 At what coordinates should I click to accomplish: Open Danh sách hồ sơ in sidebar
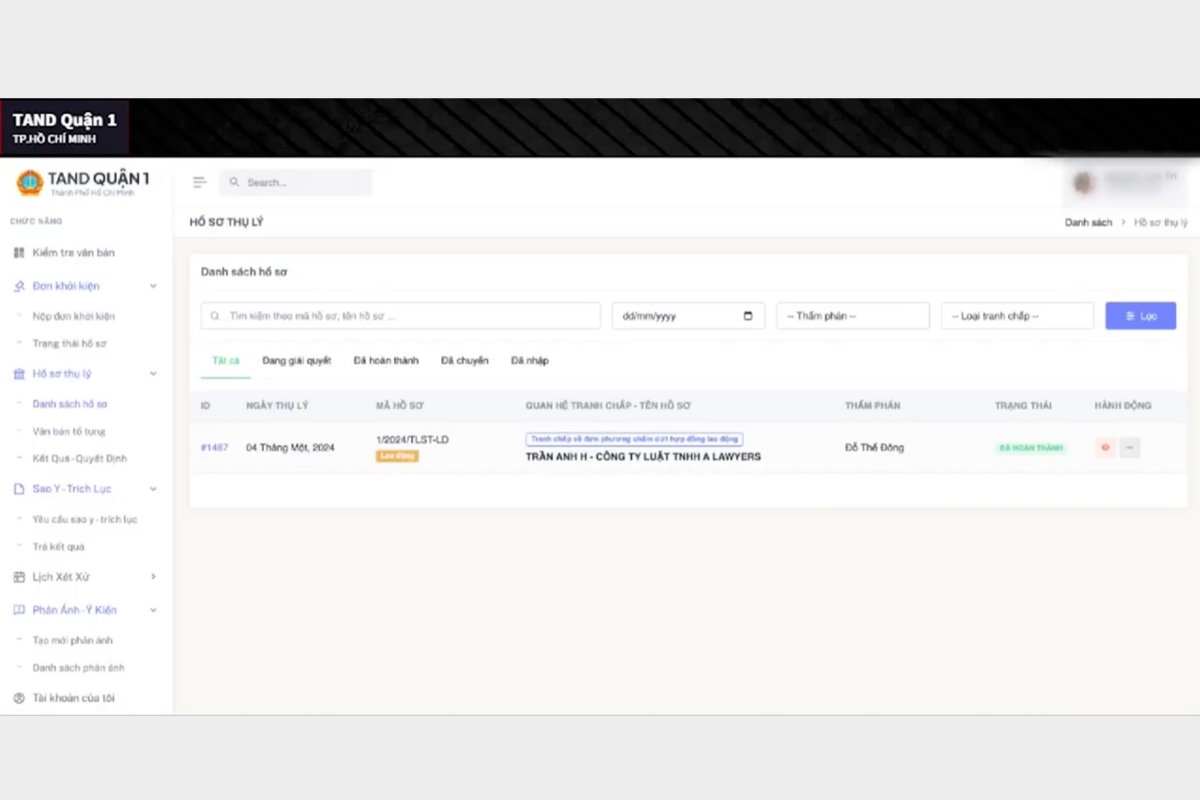tap(70, 404)
